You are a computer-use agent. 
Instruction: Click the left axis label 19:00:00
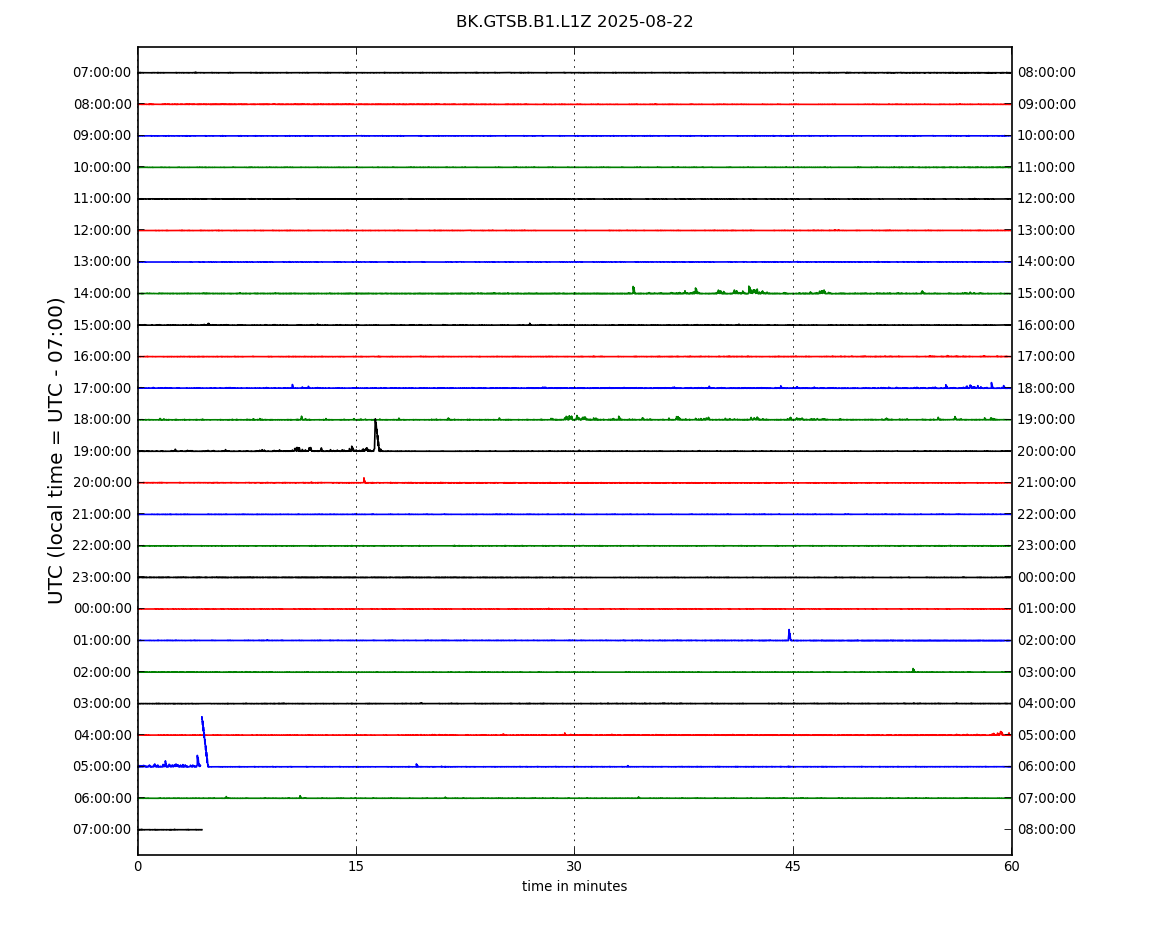(x=102, y=451)
